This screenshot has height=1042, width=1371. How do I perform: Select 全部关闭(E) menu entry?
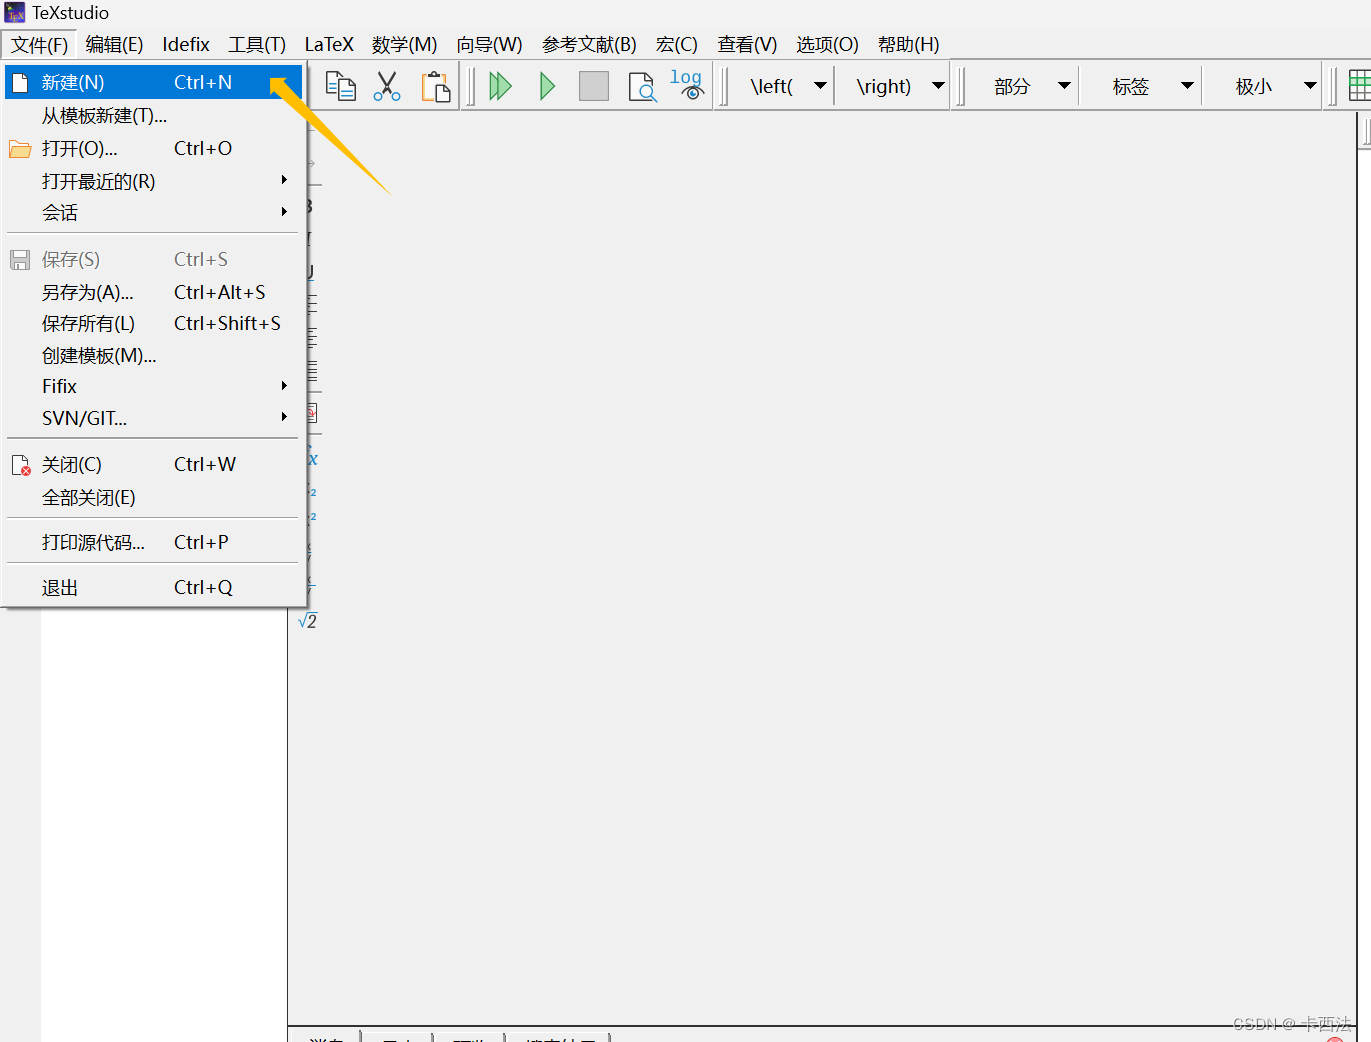click(x=153, y=498)
